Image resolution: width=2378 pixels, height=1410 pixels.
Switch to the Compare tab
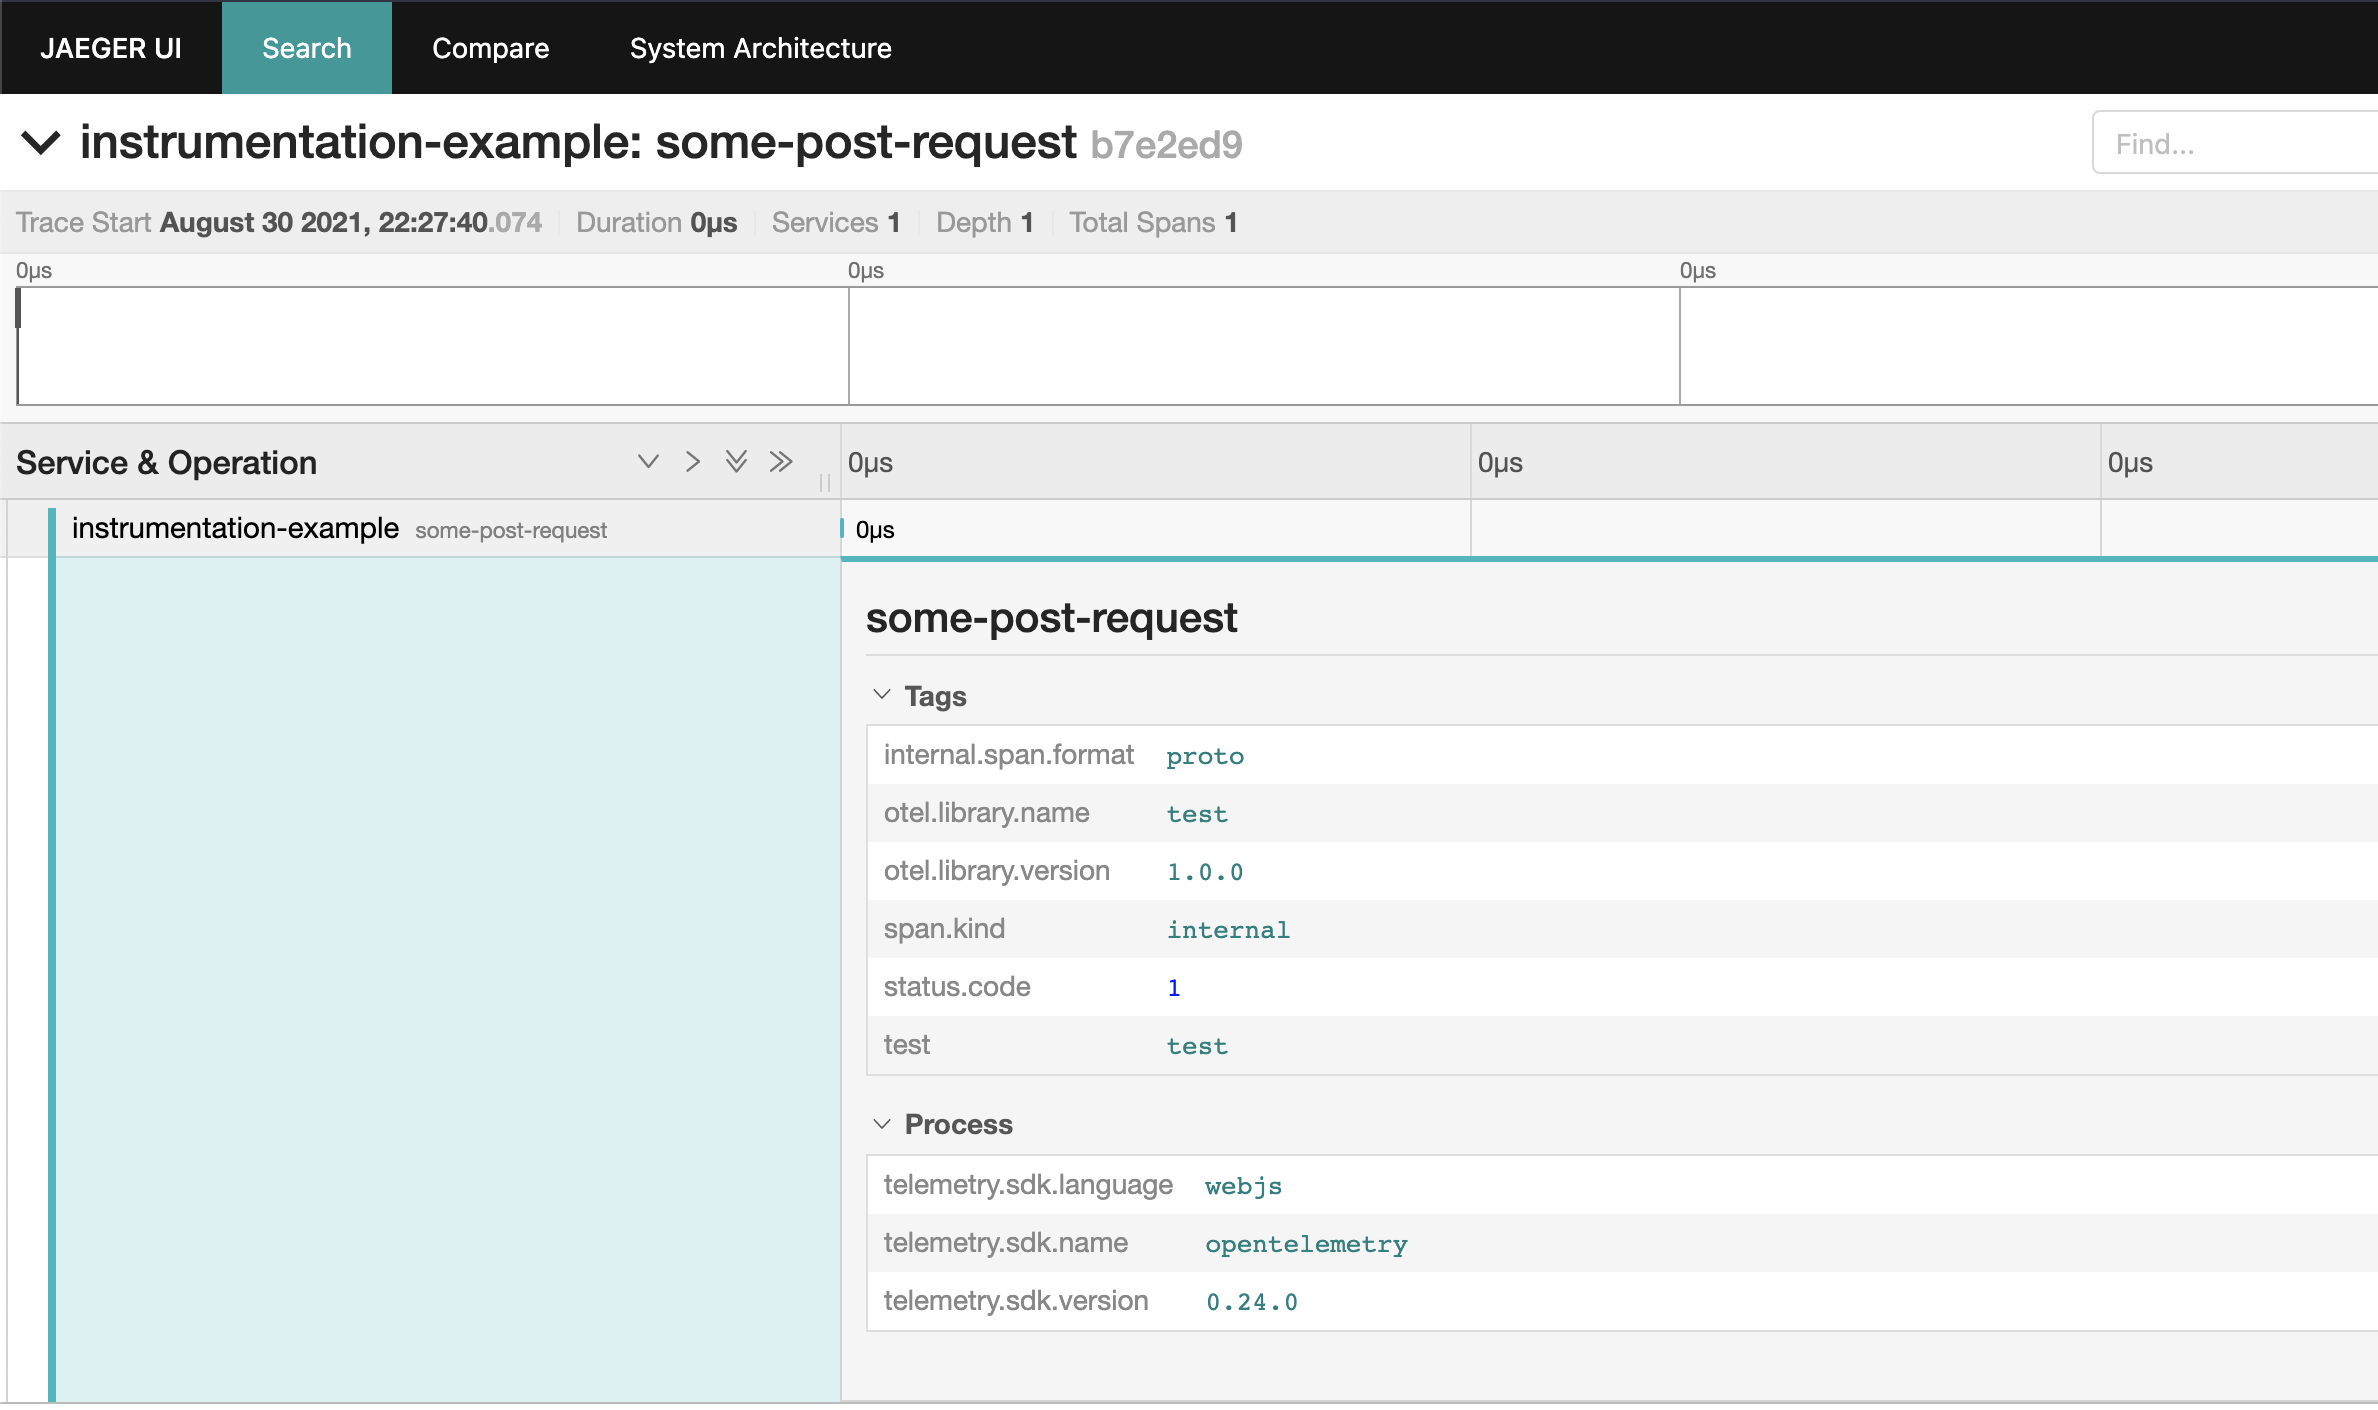489,47
